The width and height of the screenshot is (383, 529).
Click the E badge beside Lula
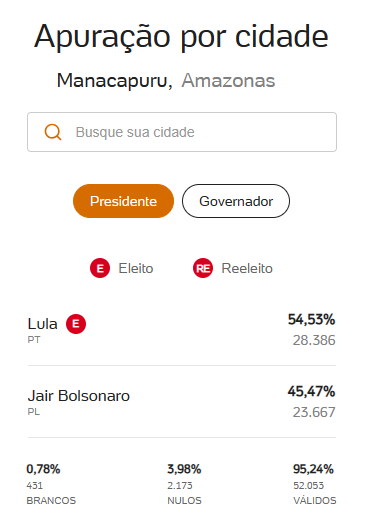point(76,324)
